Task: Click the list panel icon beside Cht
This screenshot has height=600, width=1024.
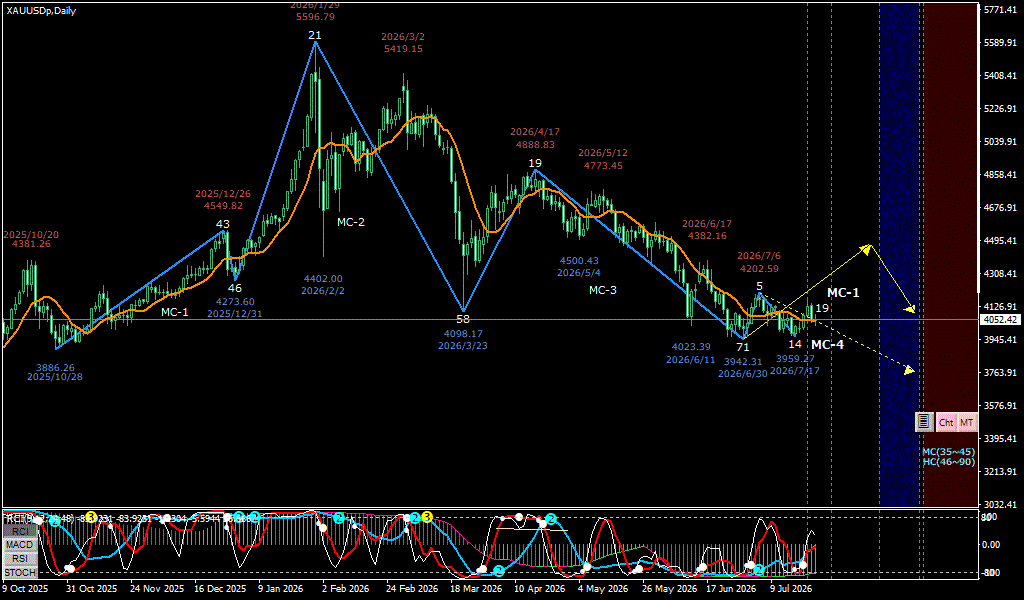Action: click(x=923, y=422)
